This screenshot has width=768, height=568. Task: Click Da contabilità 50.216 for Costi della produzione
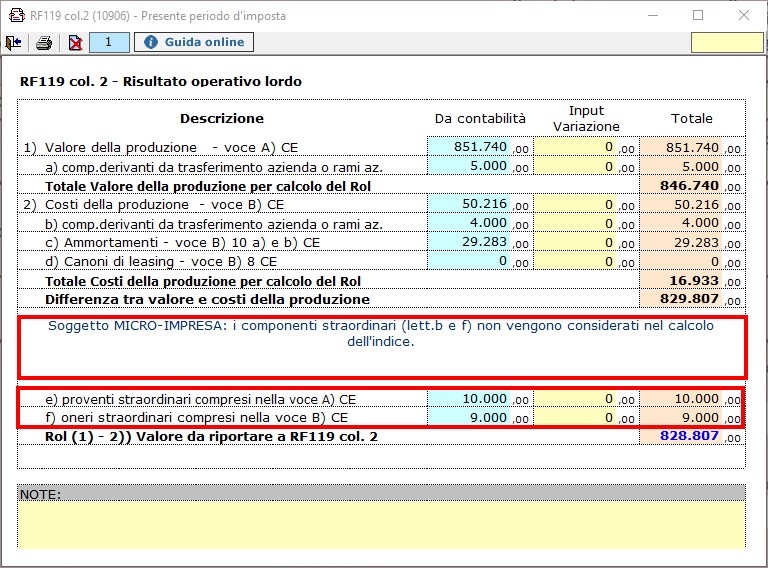pos(468,204)
